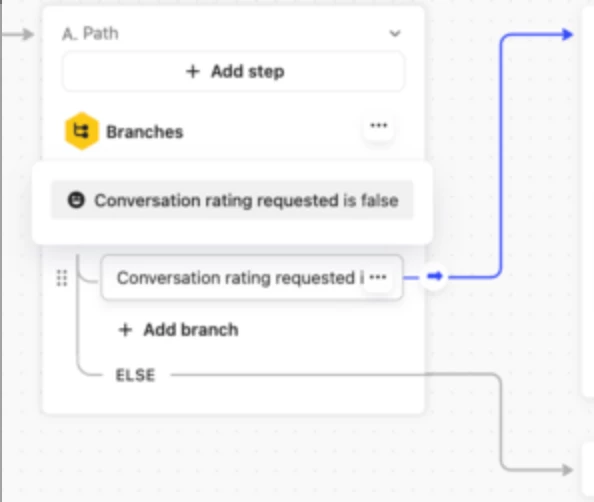Add another branch below the condition

click(178, 330)
